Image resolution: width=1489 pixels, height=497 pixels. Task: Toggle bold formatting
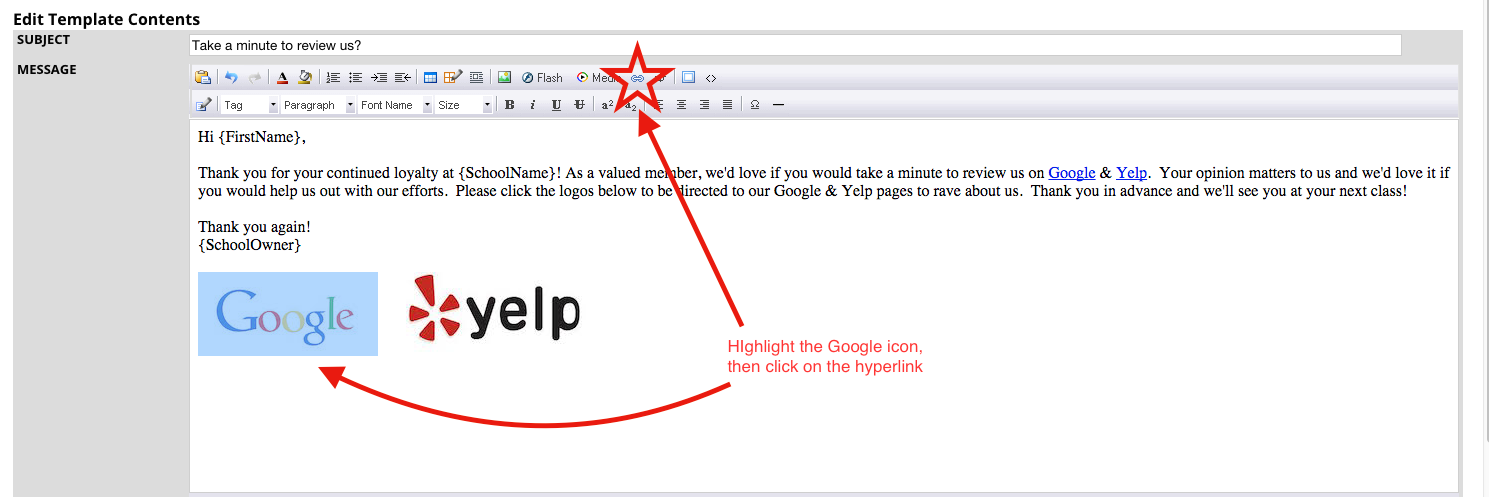[x=509, y=104]
